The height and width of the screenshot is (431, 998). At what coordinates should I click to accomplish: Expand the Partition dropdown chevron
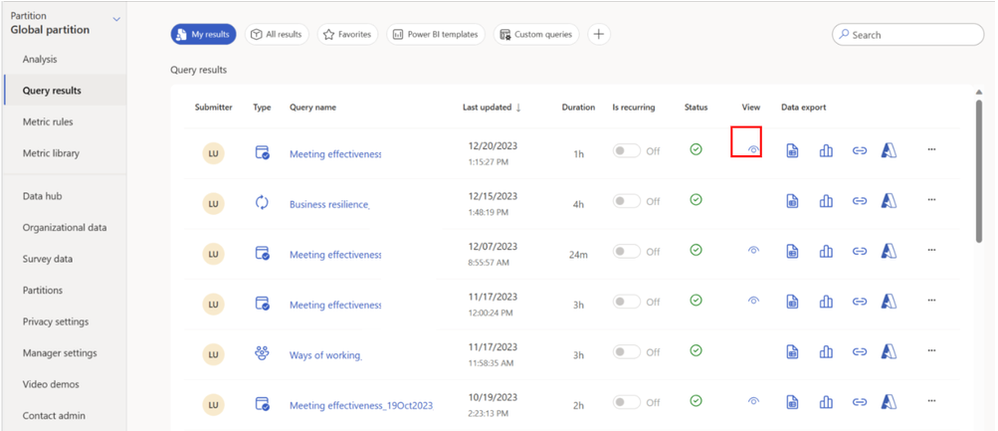click(x=117, y=18)
